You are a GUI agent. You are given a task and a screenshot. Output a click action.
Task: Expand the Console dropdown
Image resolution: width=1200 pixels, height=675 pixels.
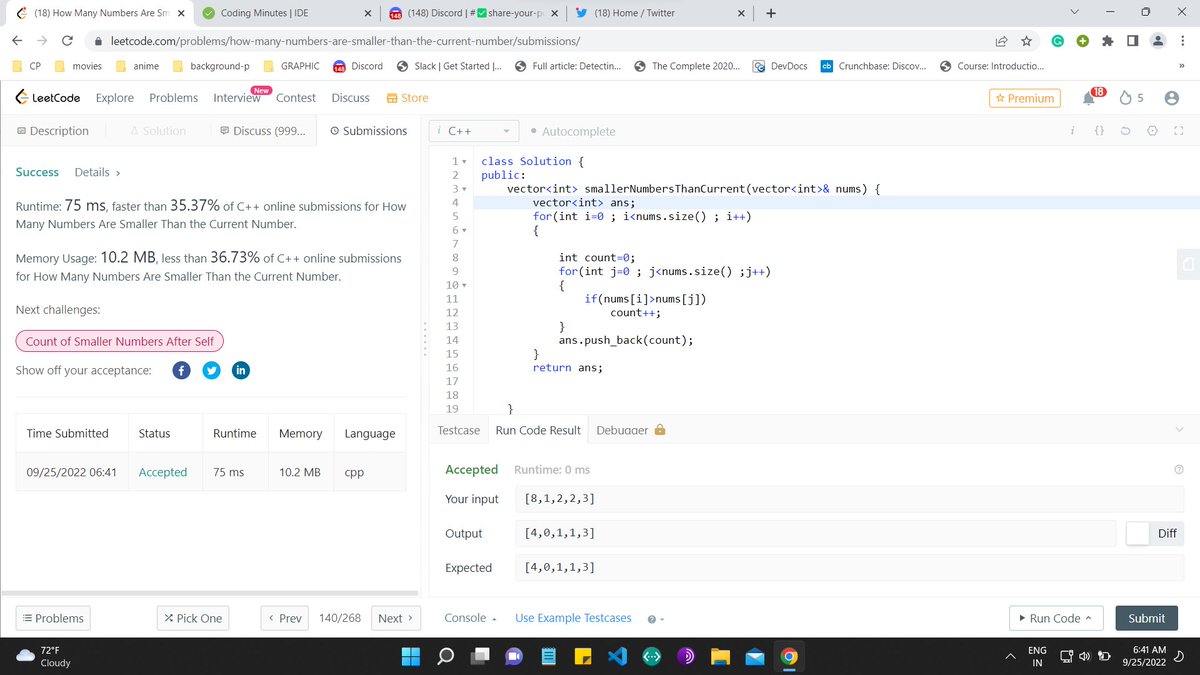coord(471,618)
